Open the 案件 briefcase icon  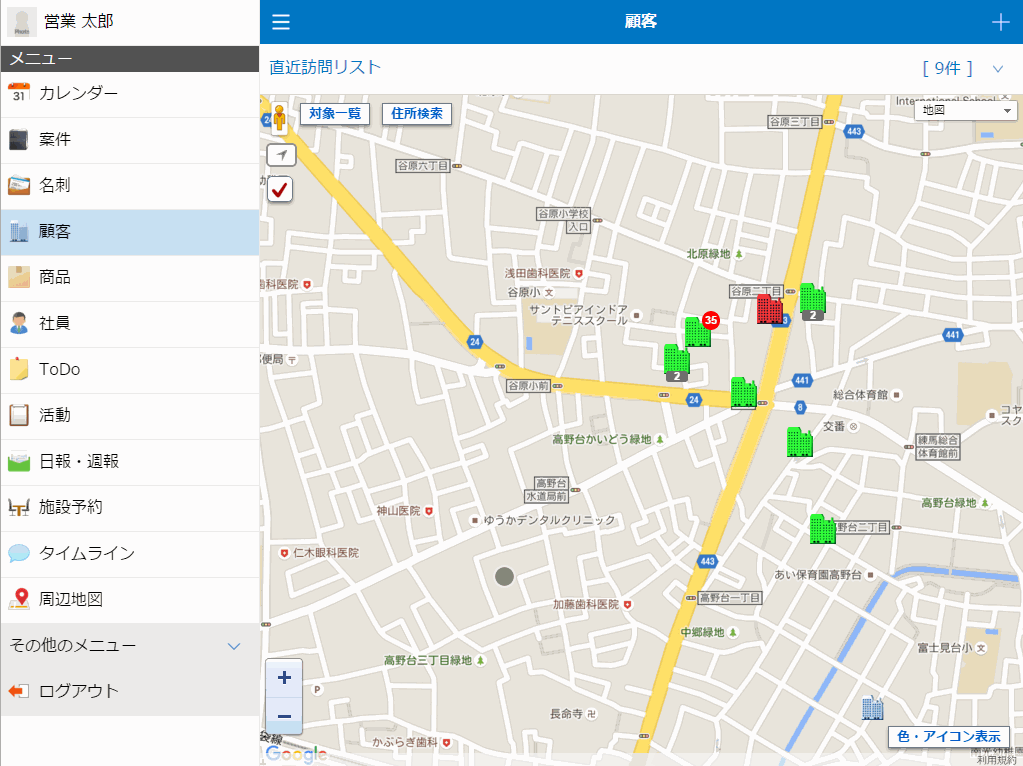[x=19, y=140]
